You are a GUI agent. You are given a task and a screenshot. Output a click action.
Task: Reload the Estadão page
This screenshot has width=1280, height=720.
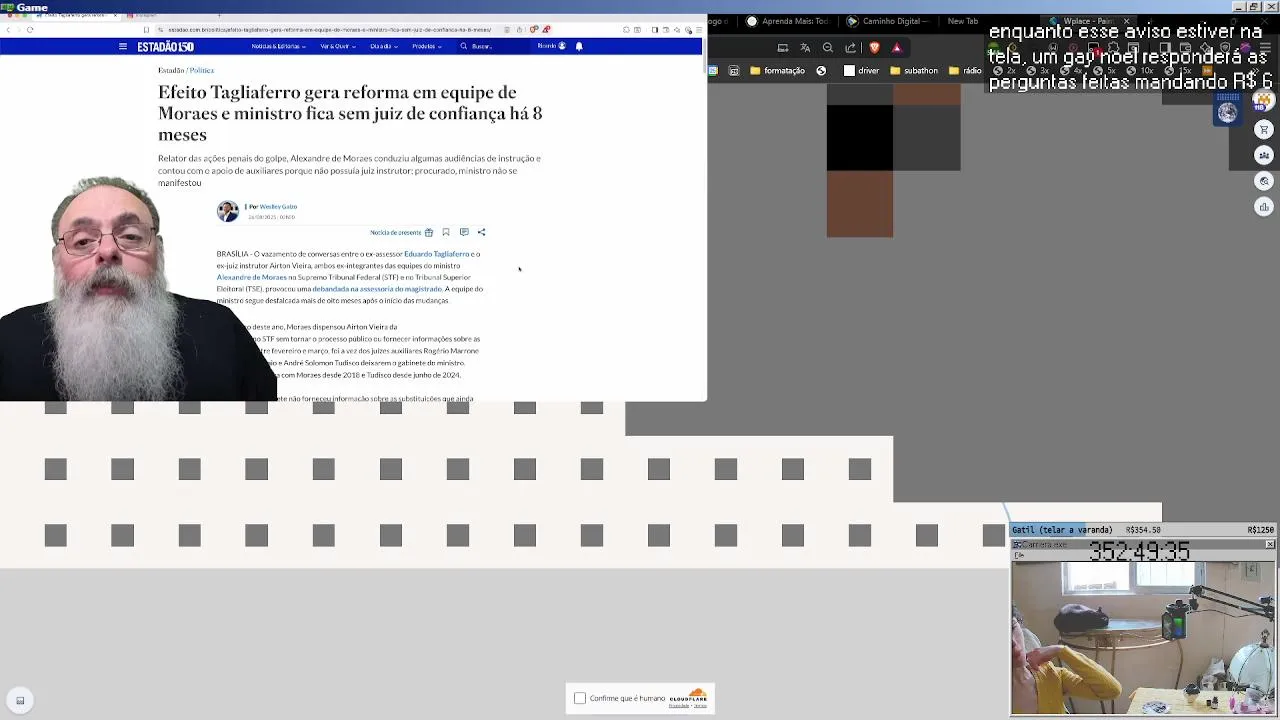point(30,29)
